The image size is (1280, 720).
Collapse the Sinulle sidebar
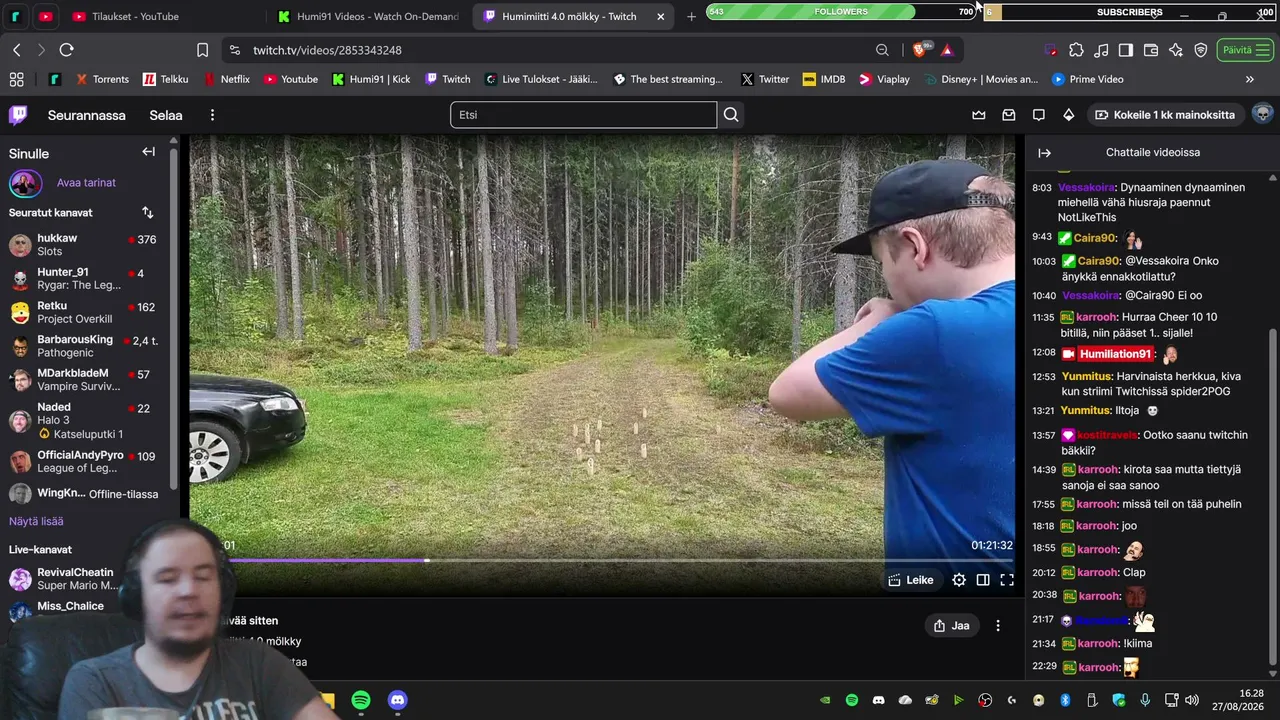tap(148, 152)
